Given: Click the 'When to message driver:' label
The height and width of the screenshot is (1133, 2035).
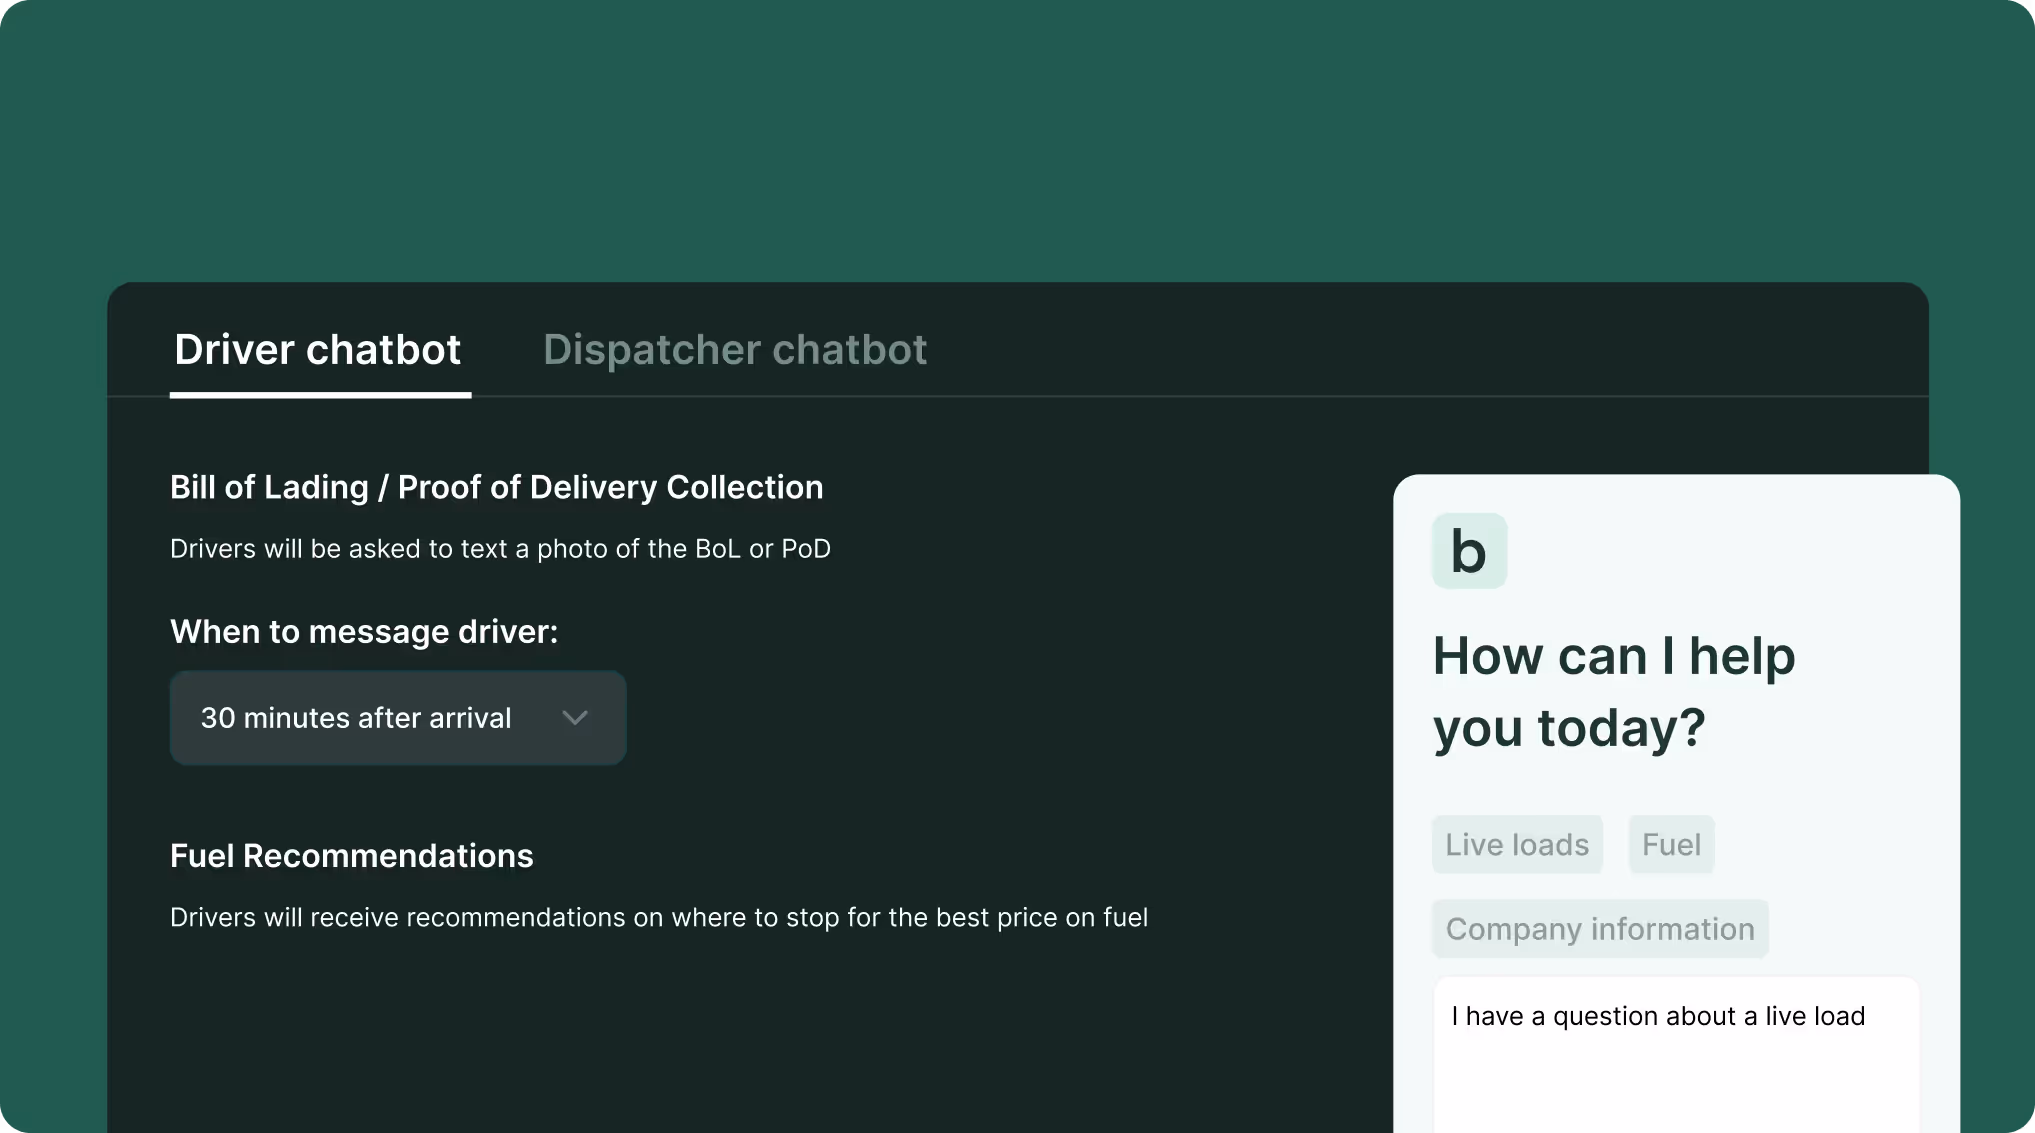Looking at the screenshot, I should [x=364, y=632].
